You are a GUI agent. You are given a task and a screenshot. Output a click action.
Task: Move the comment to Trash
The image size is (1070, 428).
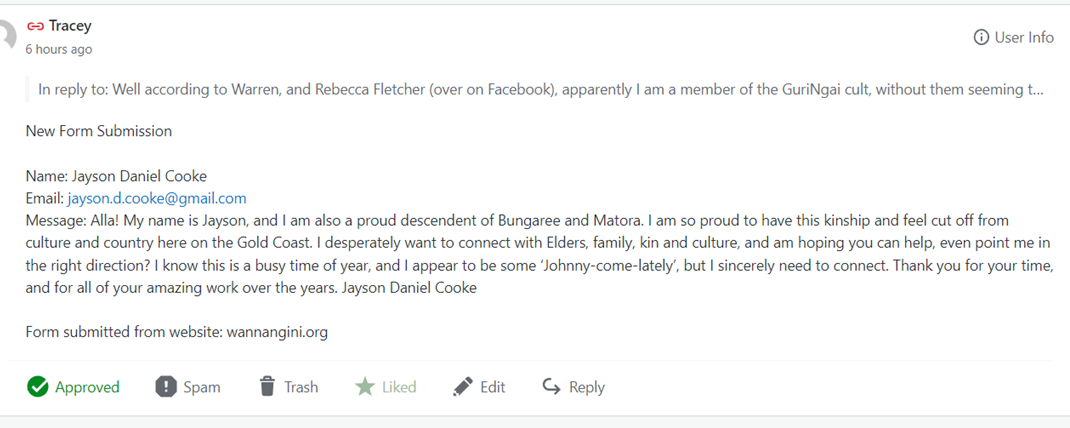tap(300, 387)
